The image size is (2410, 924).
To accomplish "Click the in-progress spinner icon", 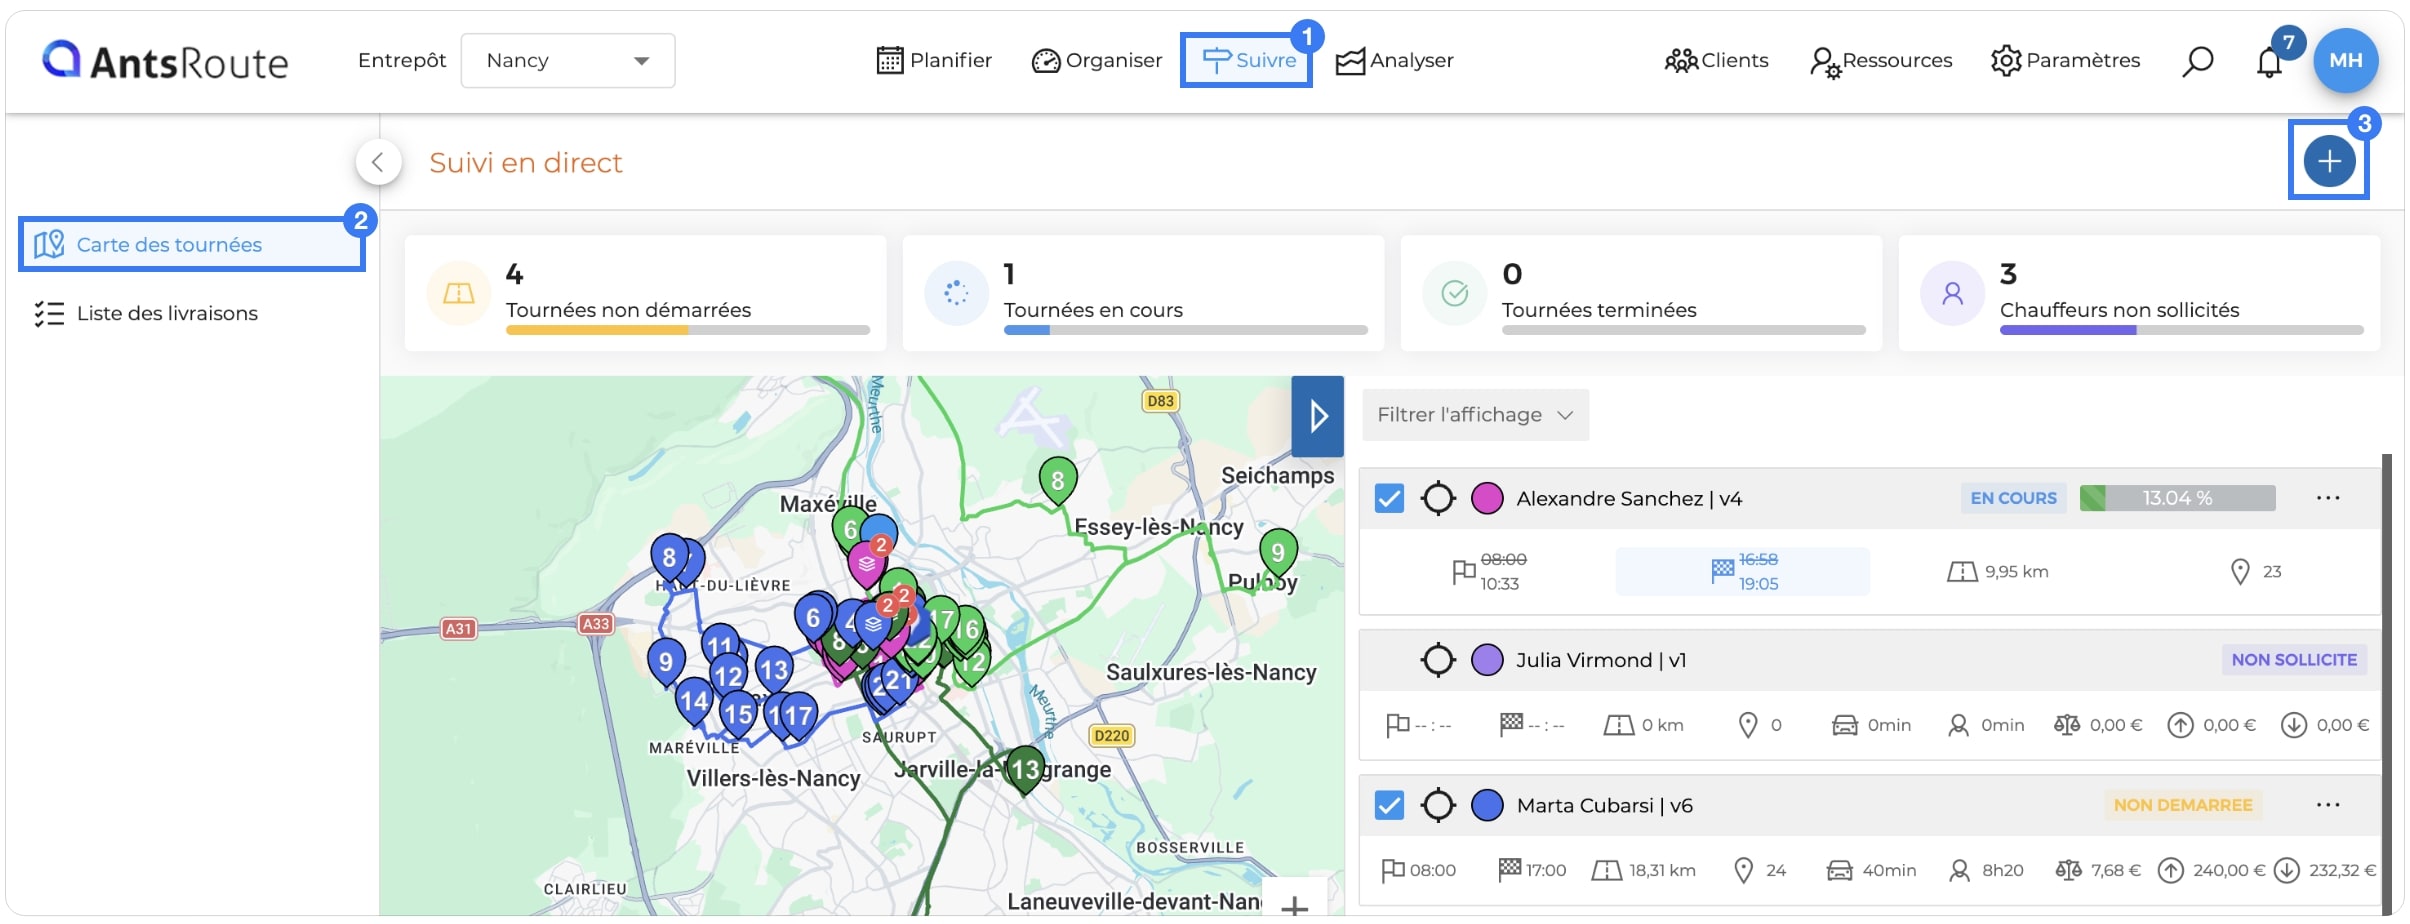I will pos(956,293).
